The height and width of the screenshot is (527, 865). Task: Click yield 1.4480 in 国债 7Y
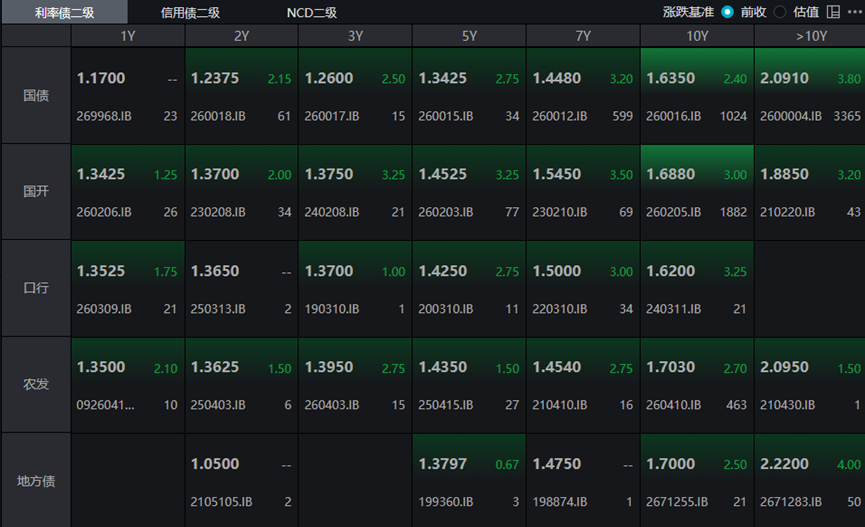[x=557, y=78]
